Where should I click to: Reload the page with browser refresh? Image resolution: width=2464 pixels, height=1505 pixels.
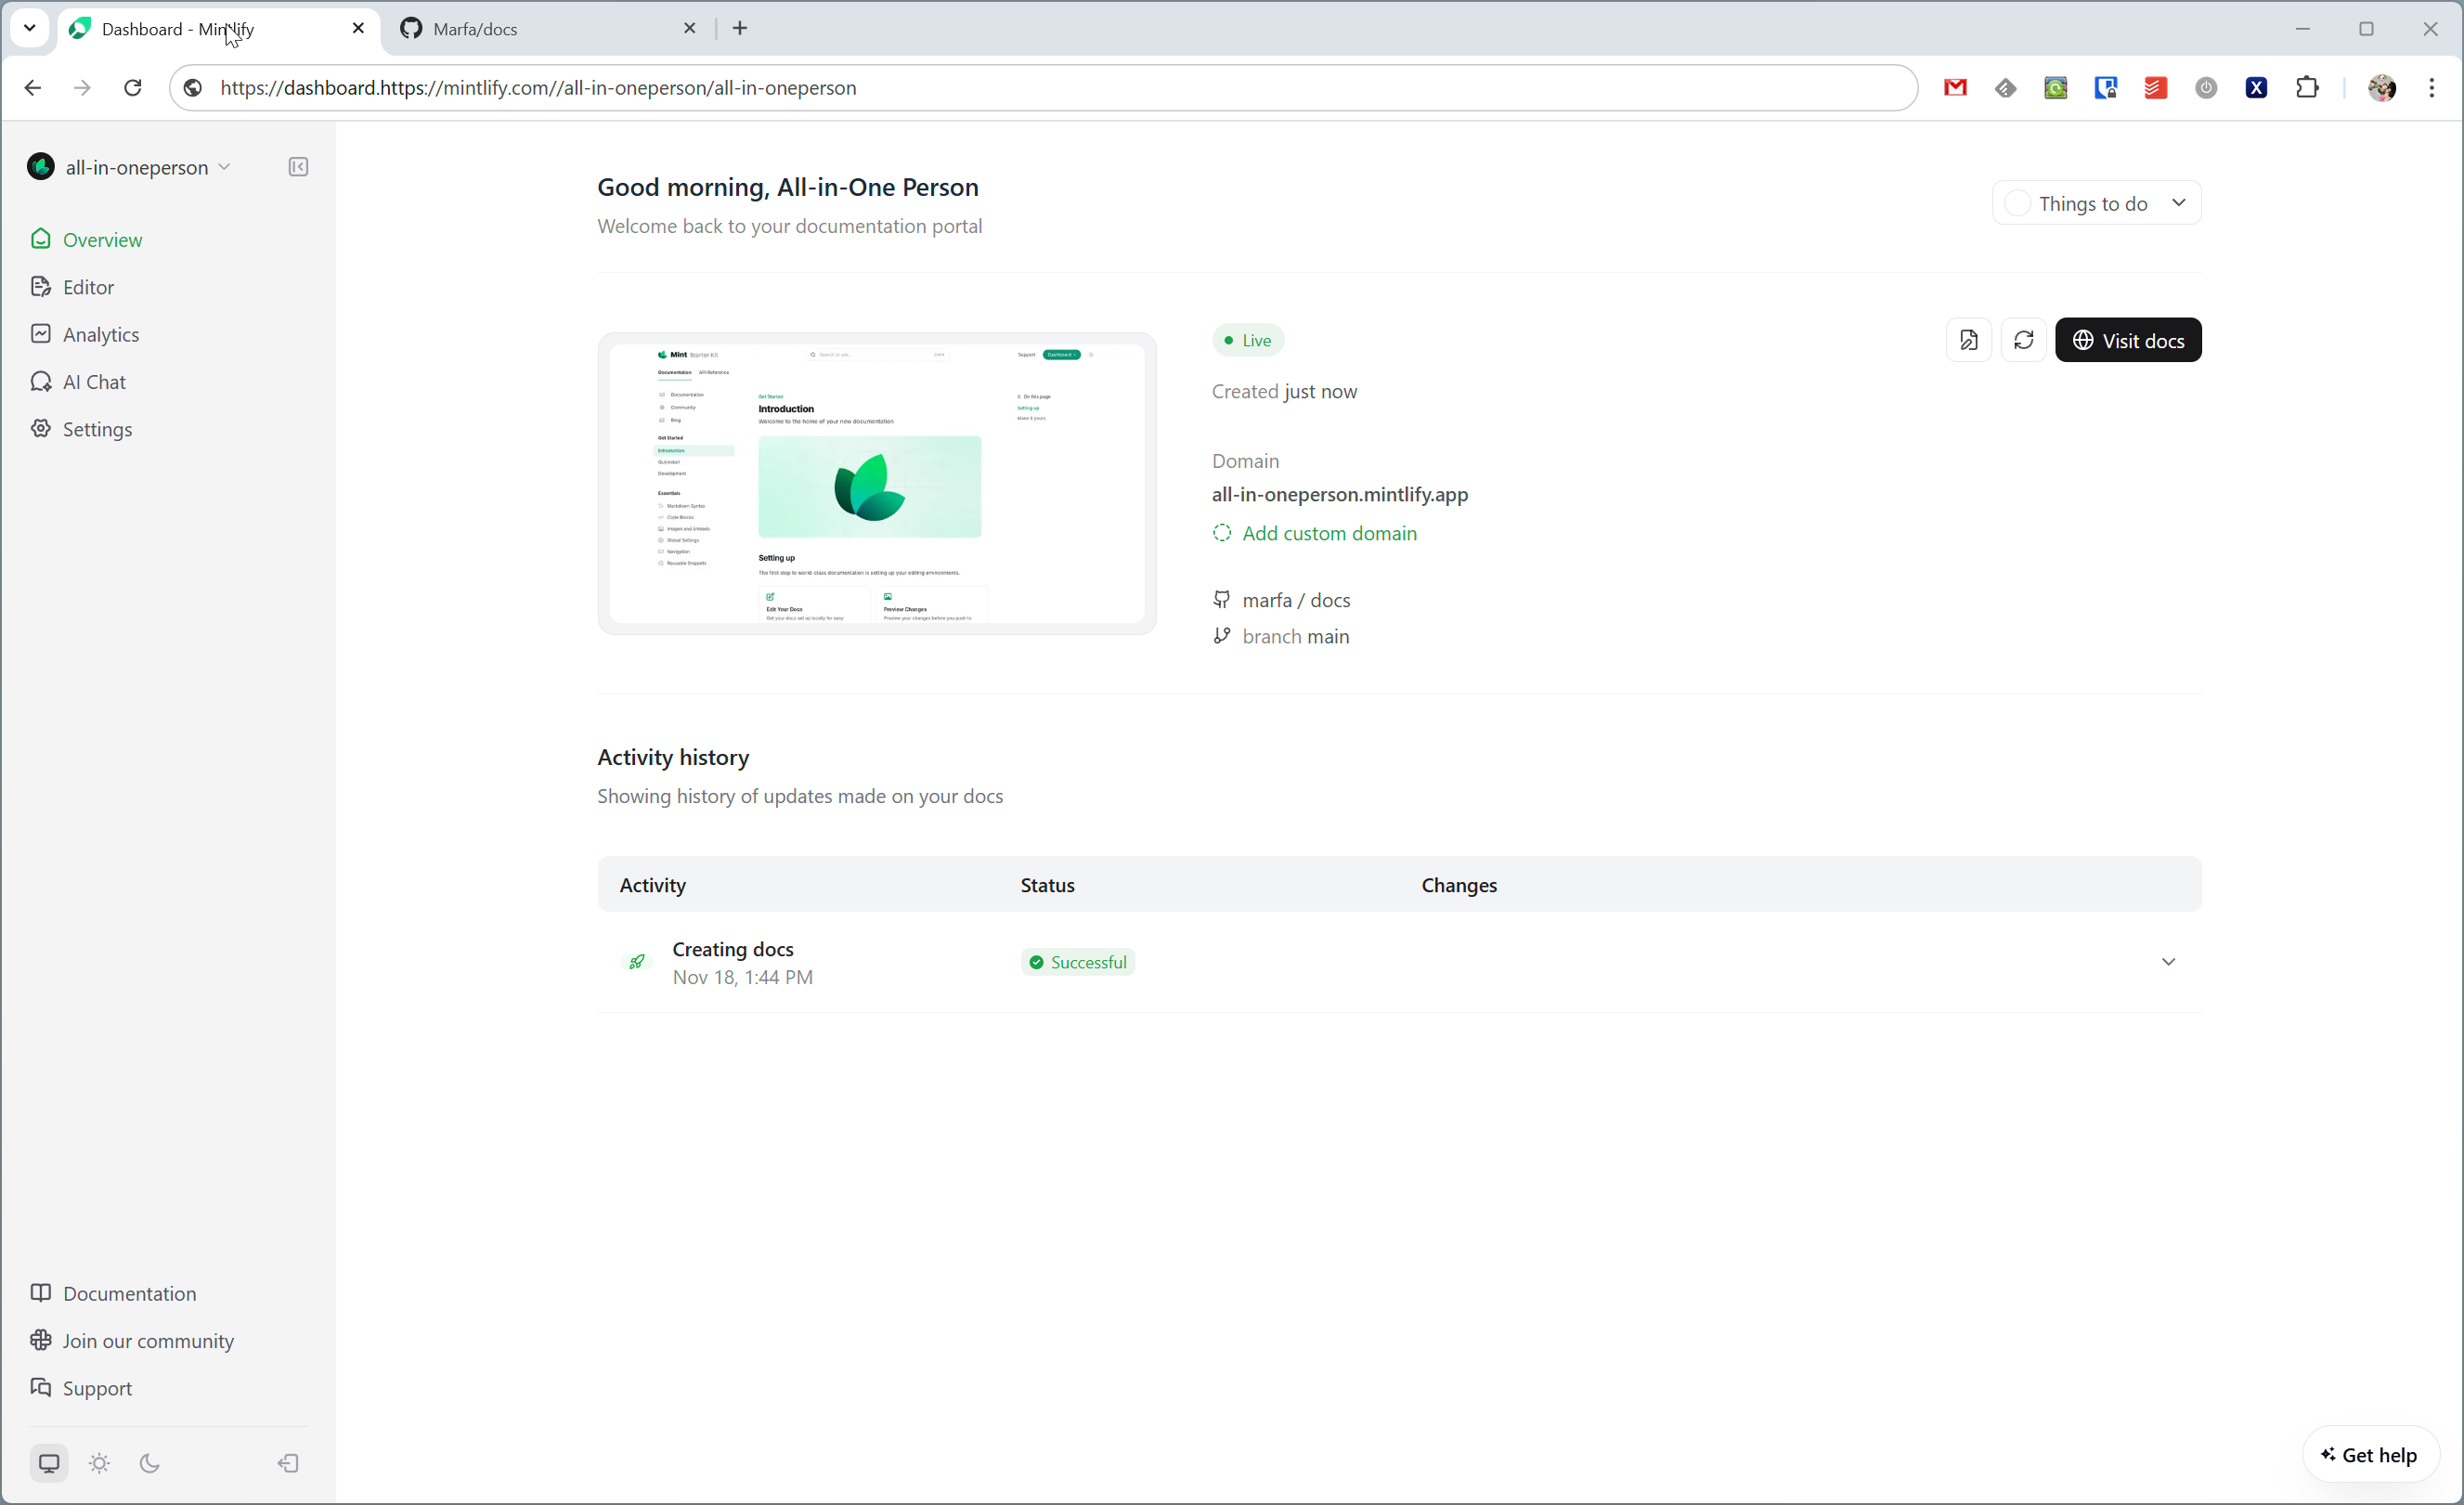tap(133, 88)
